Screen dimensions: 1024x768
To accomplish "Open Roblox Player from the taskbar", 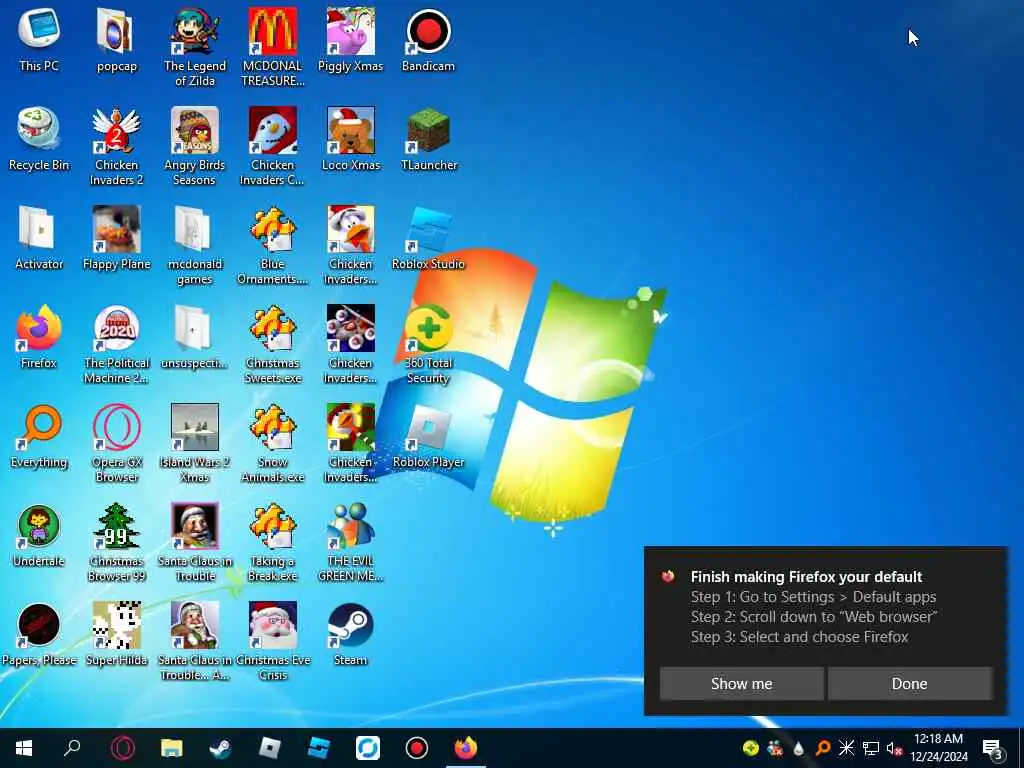I will point(270,748).
